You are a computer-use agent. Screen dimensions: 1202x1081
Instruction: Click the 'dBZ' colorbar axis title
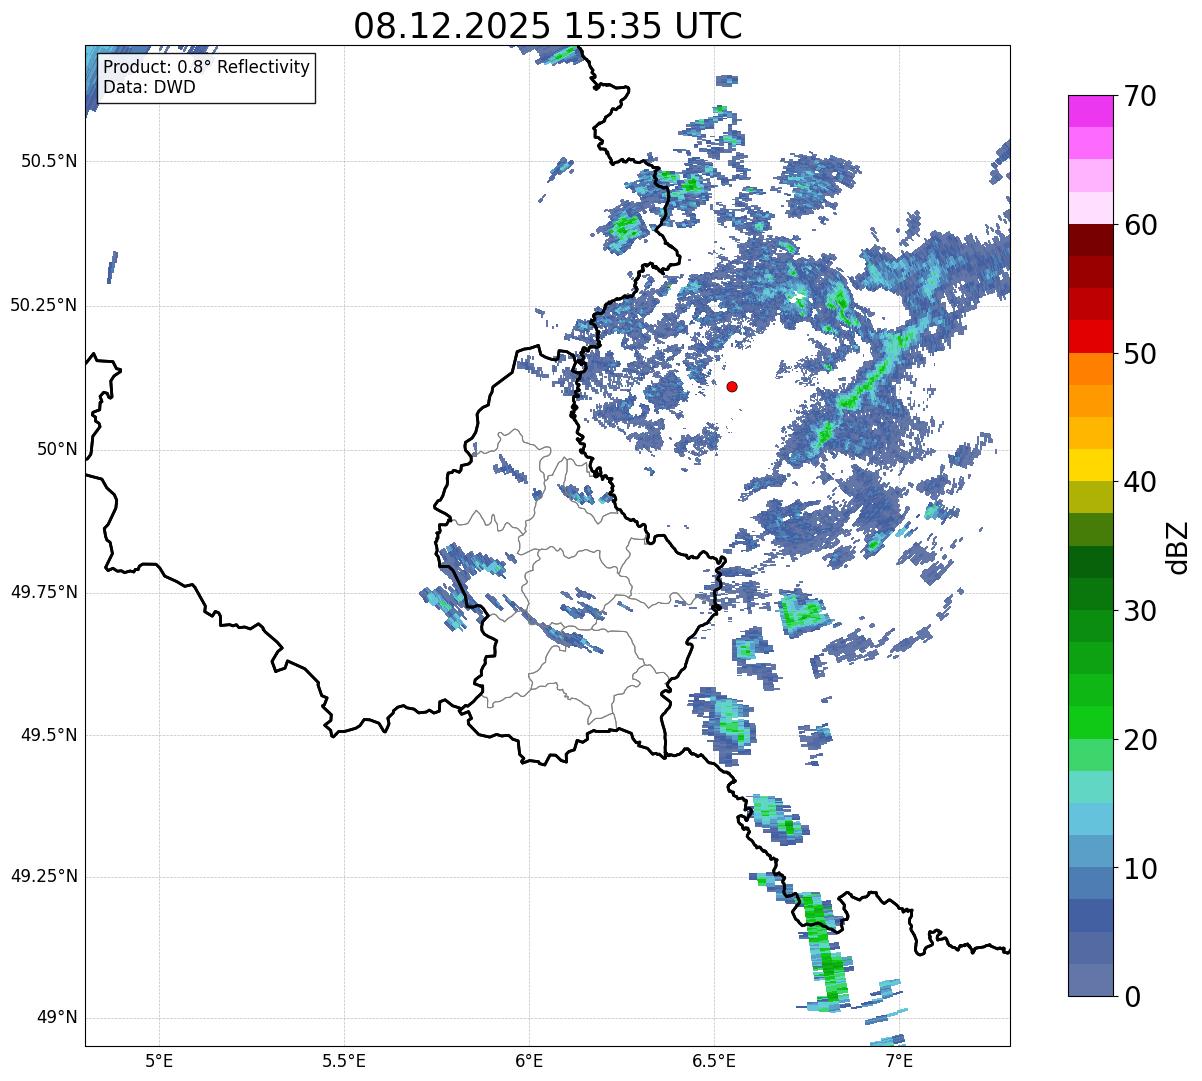(x=1178, y=547)
